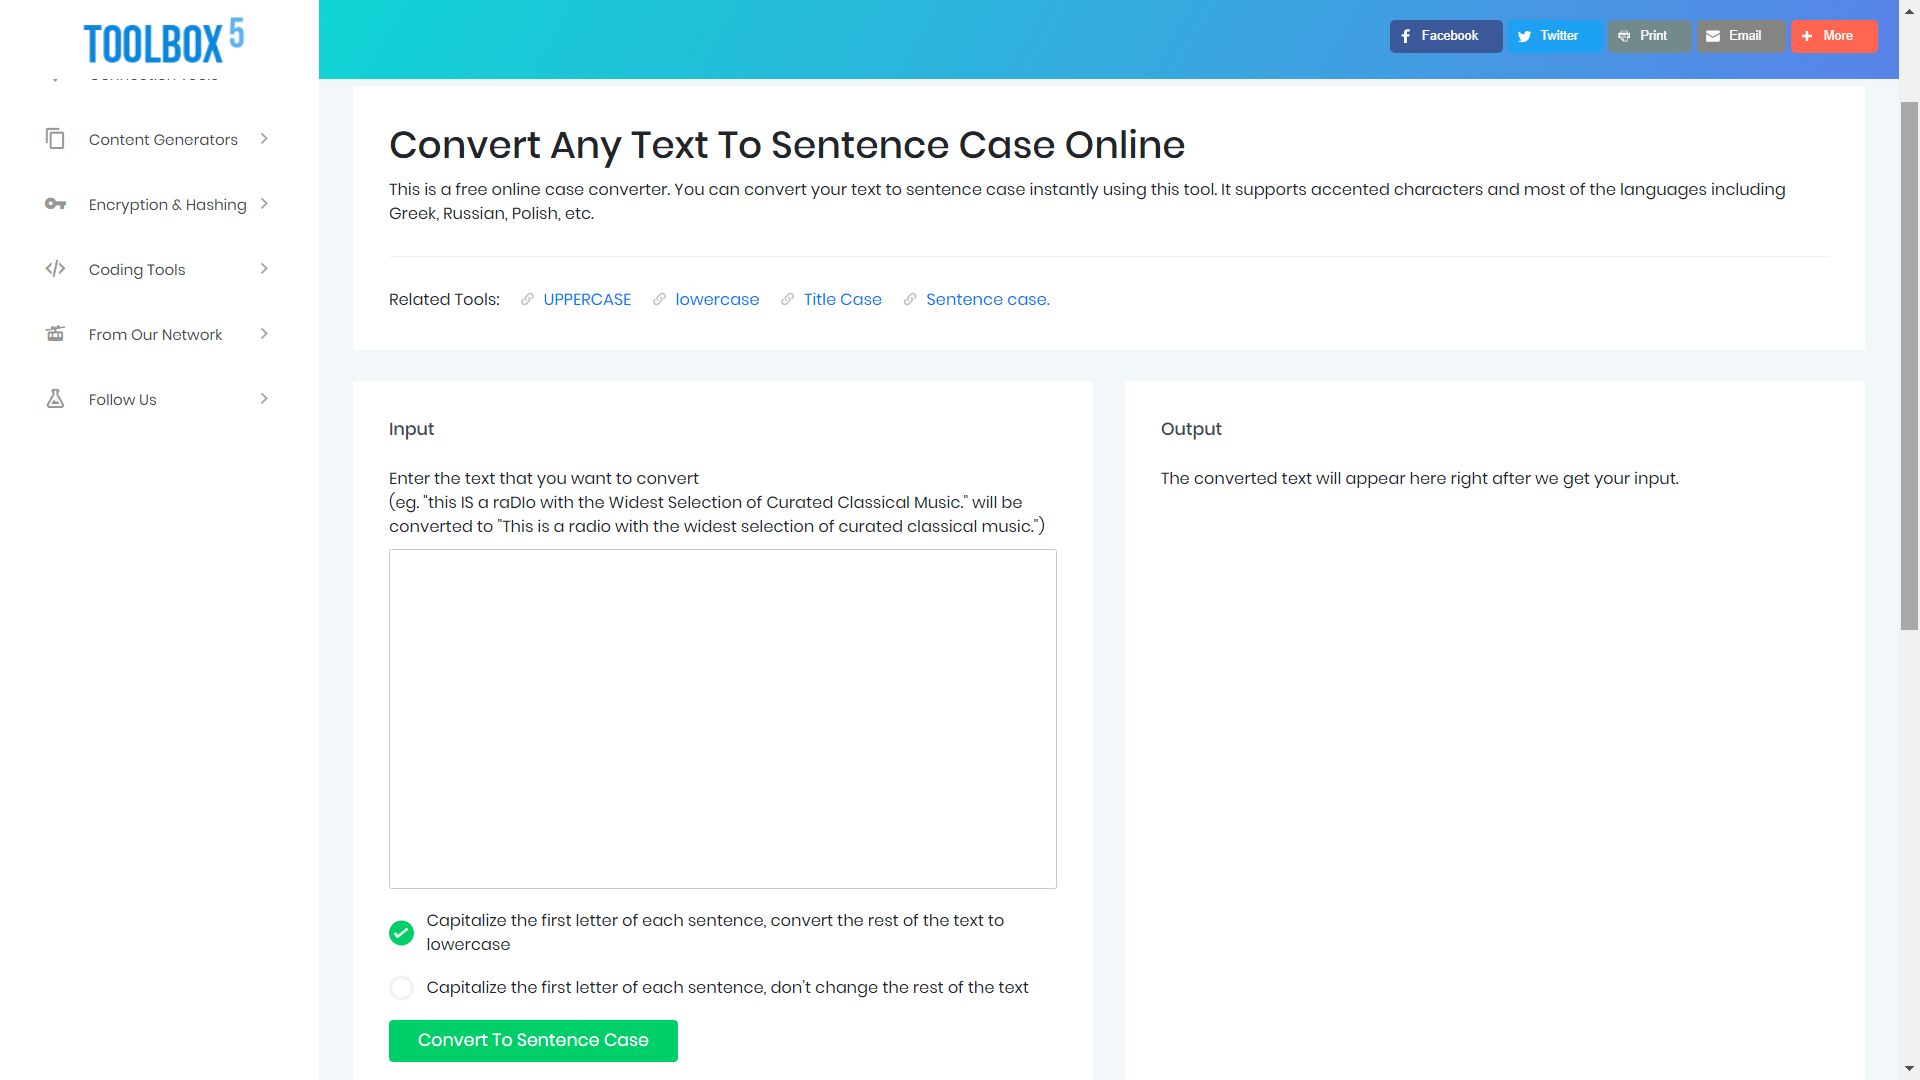
Task: Share page via Facebook button
Action: (x=1445, y=36)
